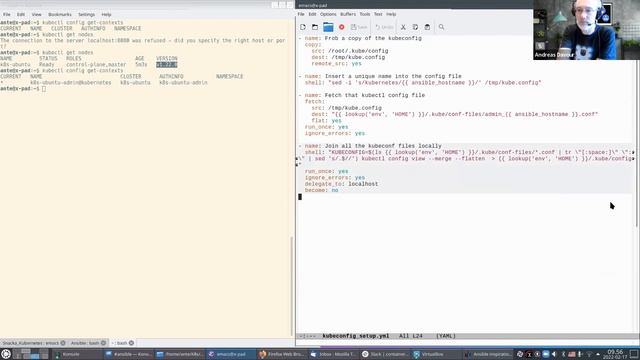
Task: Open the Konsole Bookmarks menu
Action: (60, 14)
